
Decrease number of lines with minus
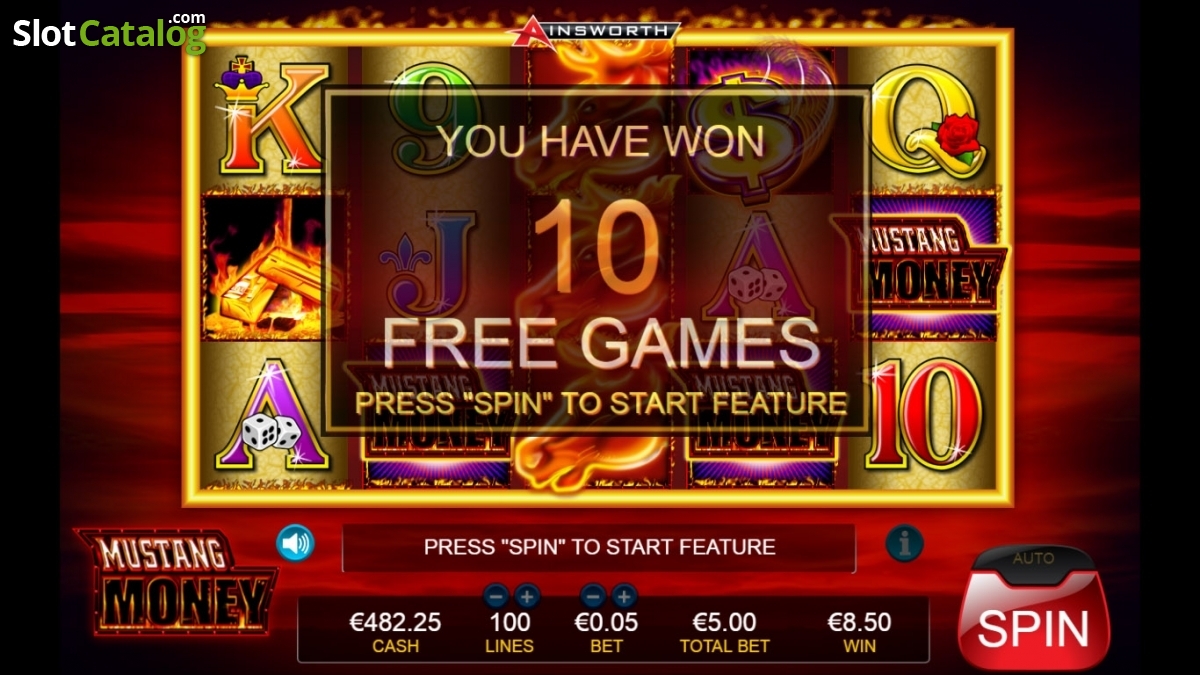[497, 597]
